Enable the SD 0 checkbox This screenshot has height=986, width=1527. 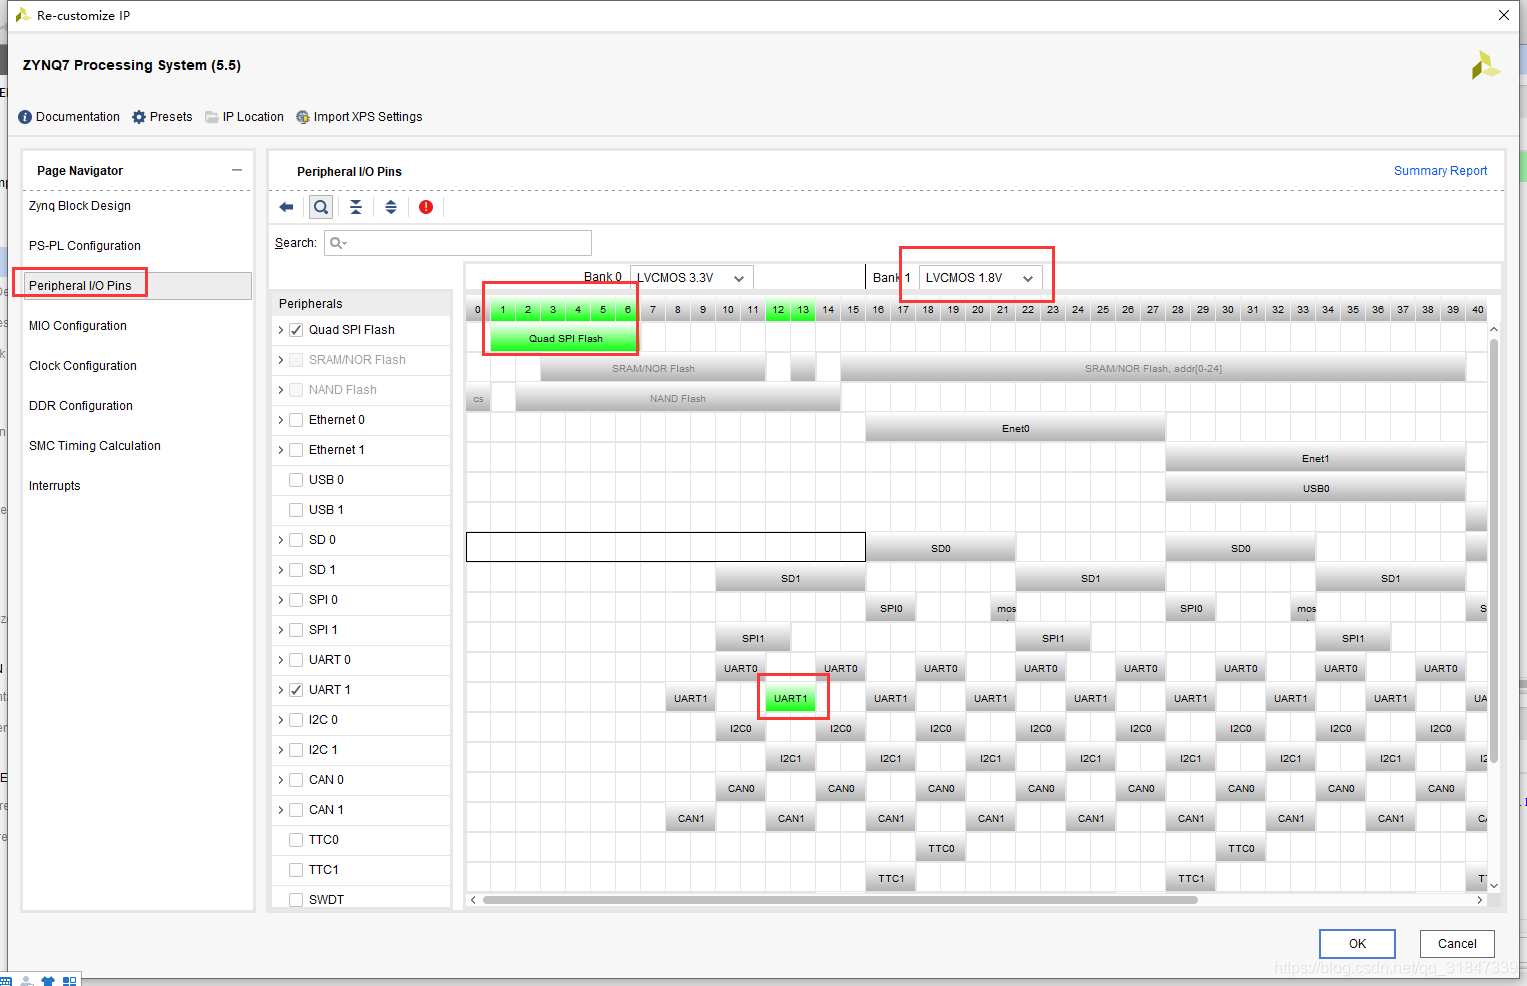296,540
